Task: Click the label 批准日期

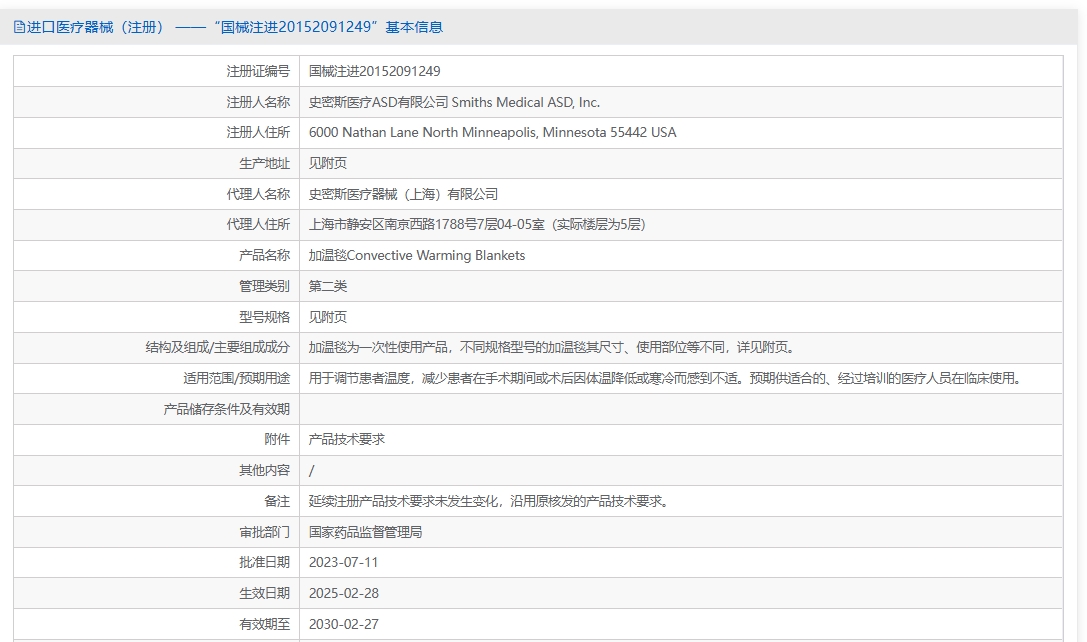Action: pos(264,562)
